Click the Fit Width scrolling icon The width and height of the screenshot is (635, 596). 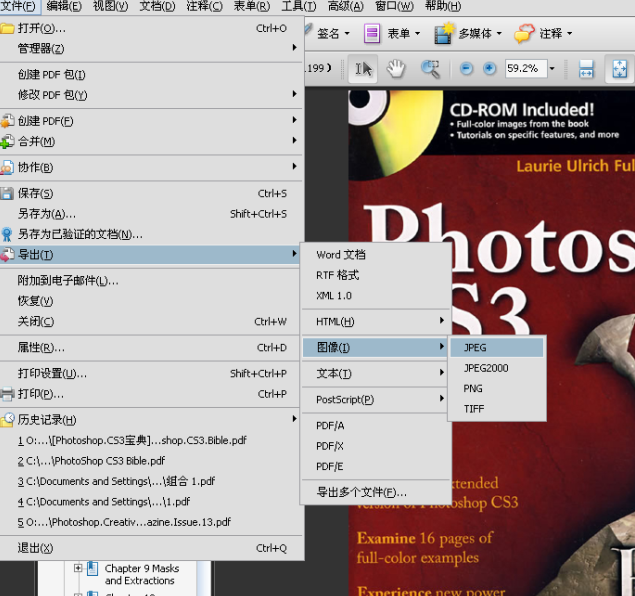point(586,69)
